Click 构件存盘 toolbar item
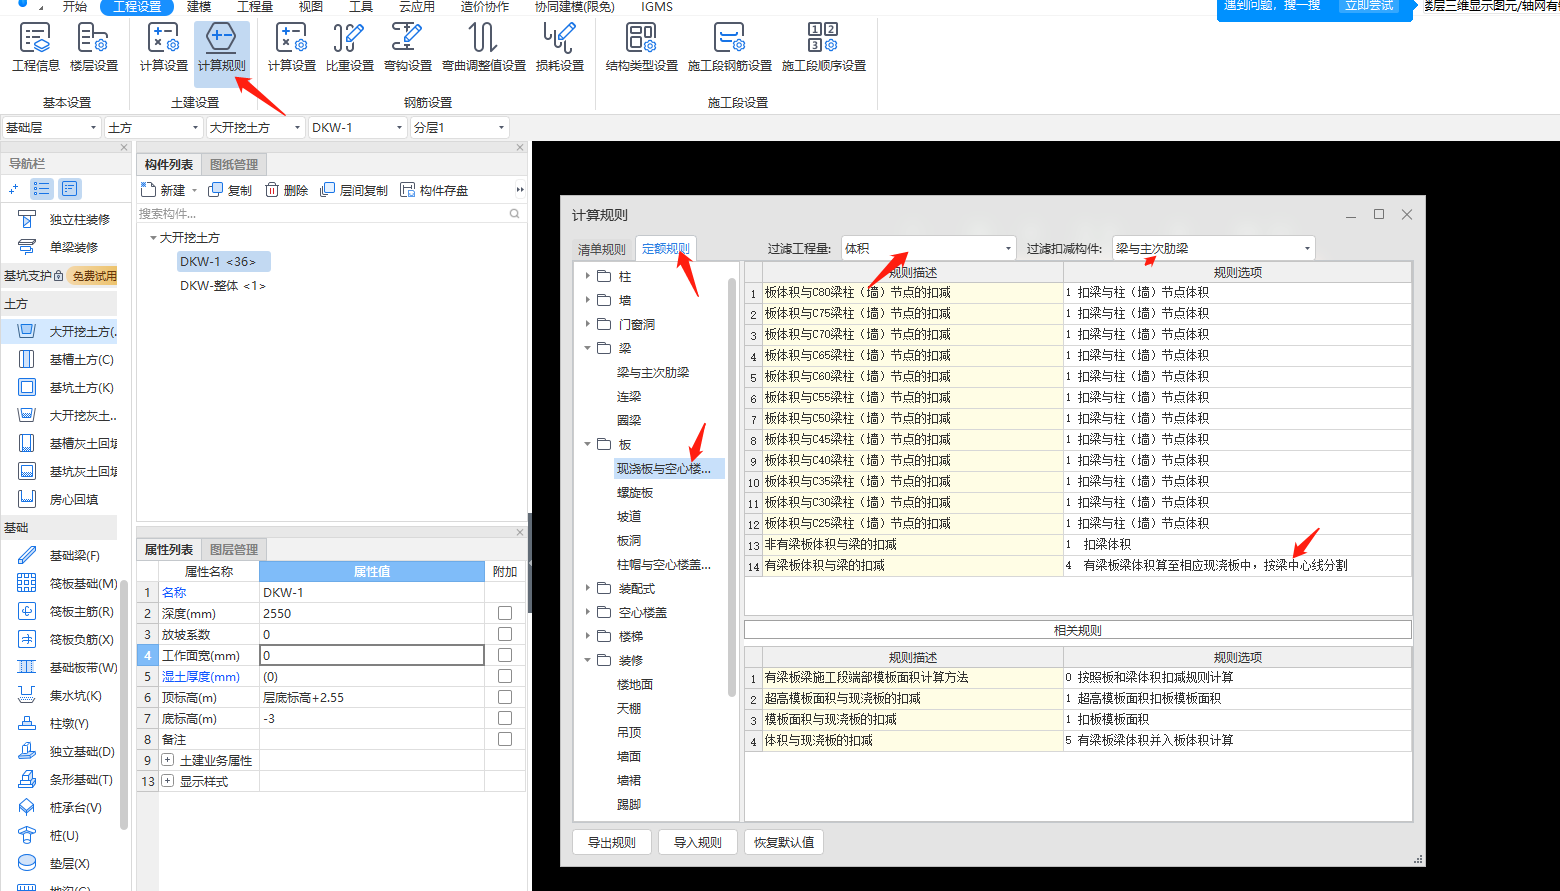This screenshot has height=891, width=1560. [x=434, y=190]
